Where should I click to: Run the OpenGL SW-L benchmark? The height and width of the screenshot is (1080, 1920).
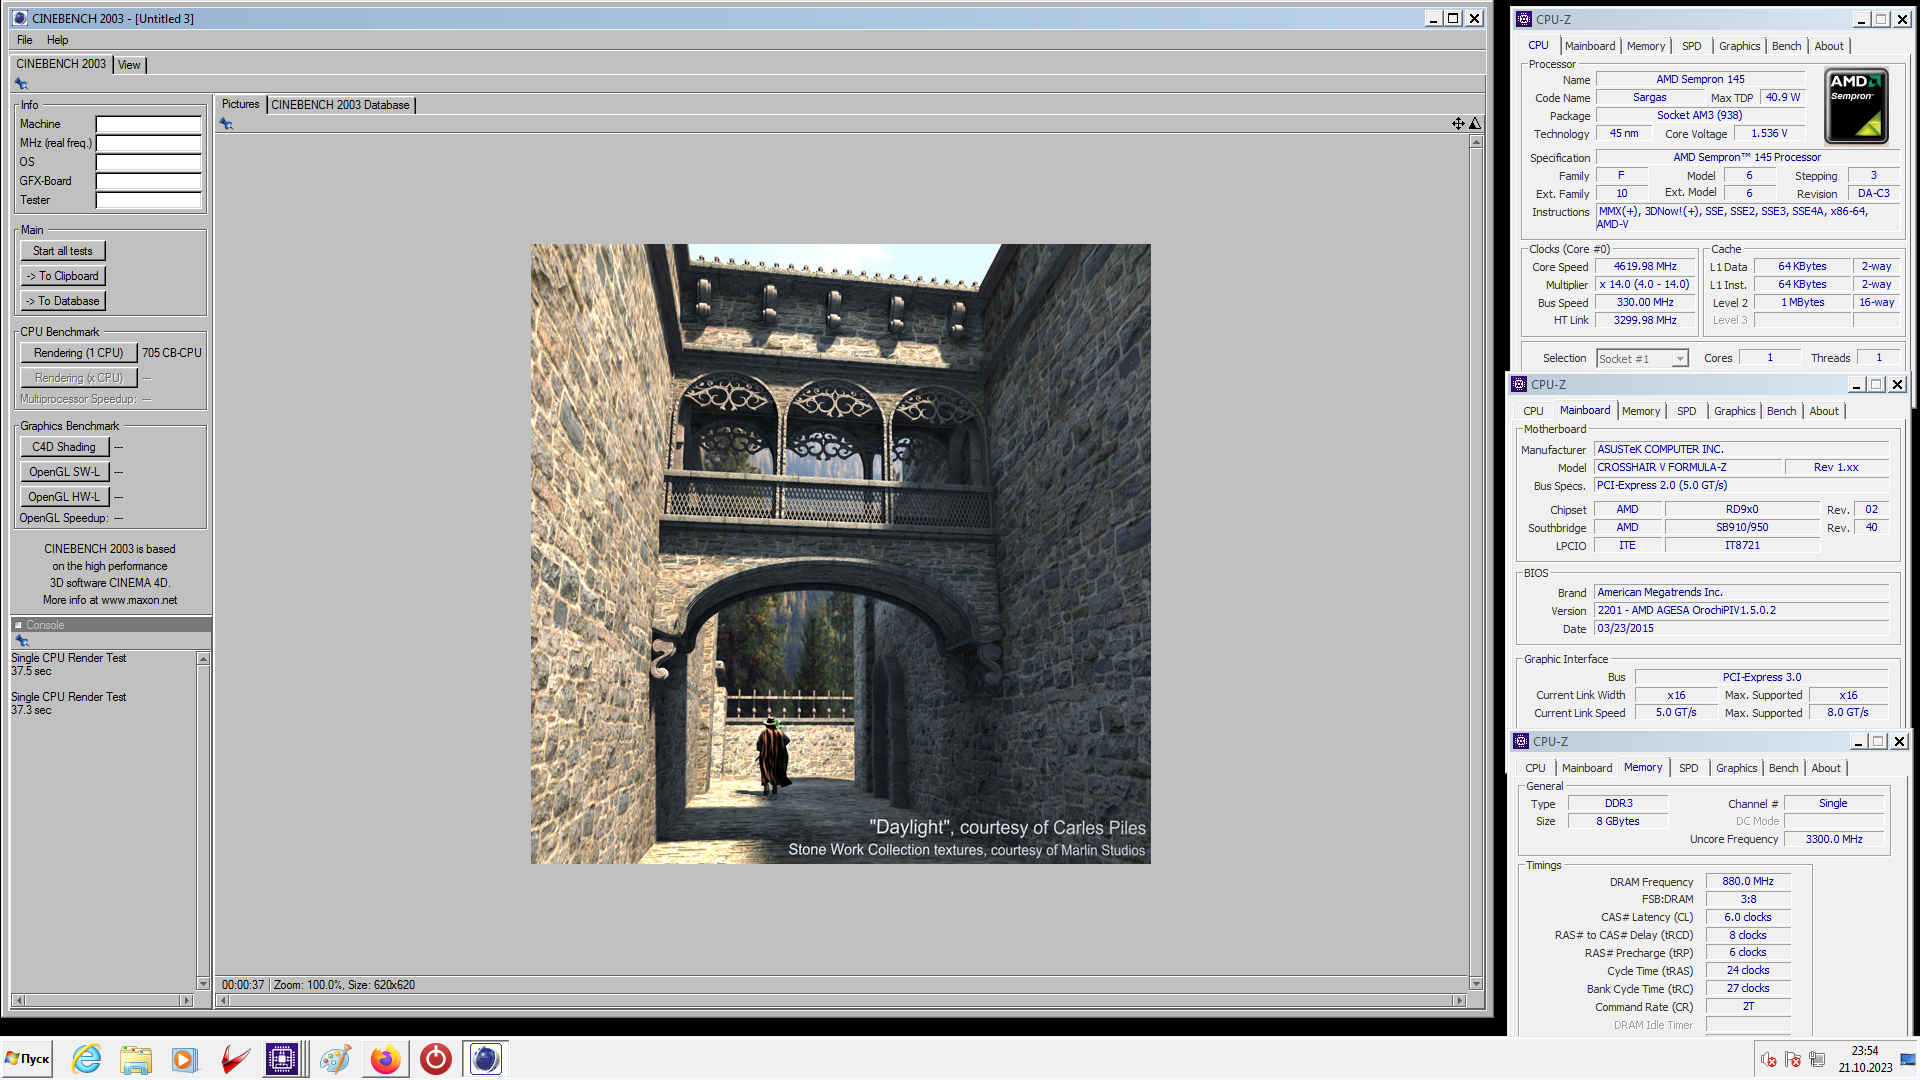click(64, 472)
